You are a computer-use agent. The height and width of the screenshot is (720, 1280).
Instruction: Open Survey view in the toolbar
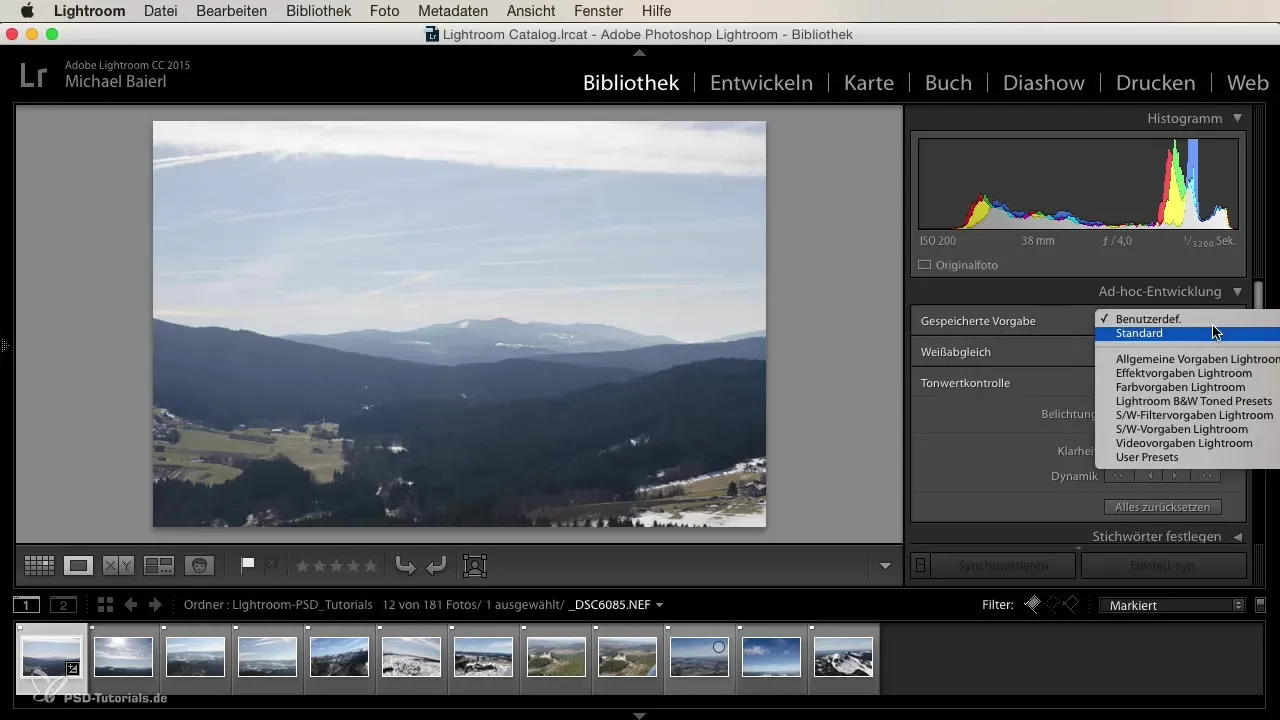[159, 566]
